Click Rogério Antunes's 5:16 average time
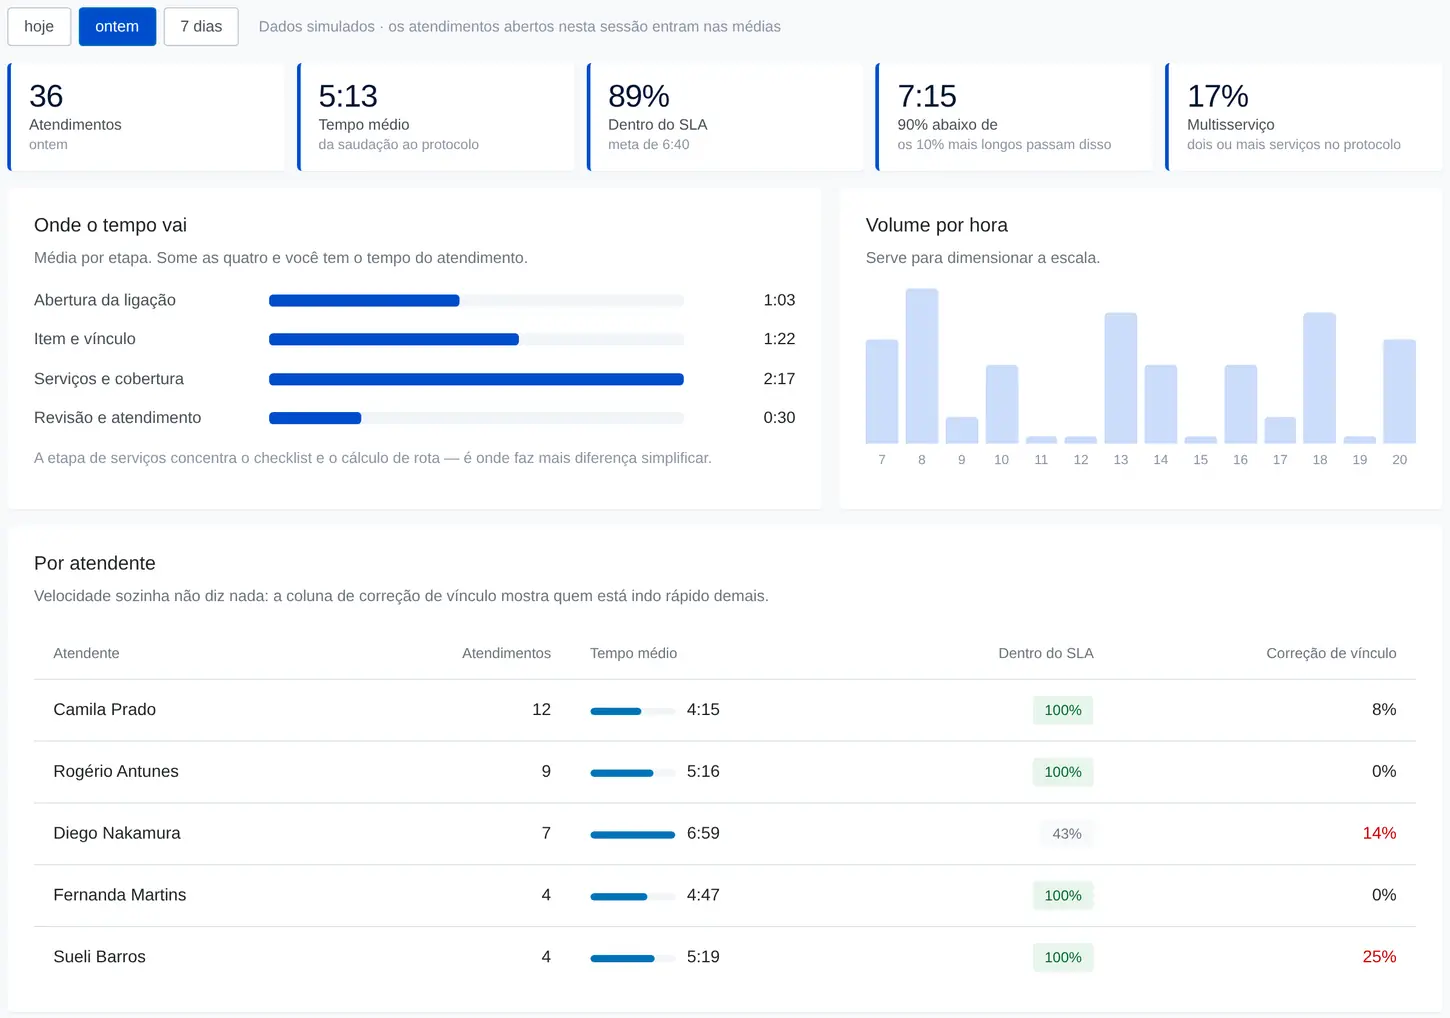 tap(703, 772)
